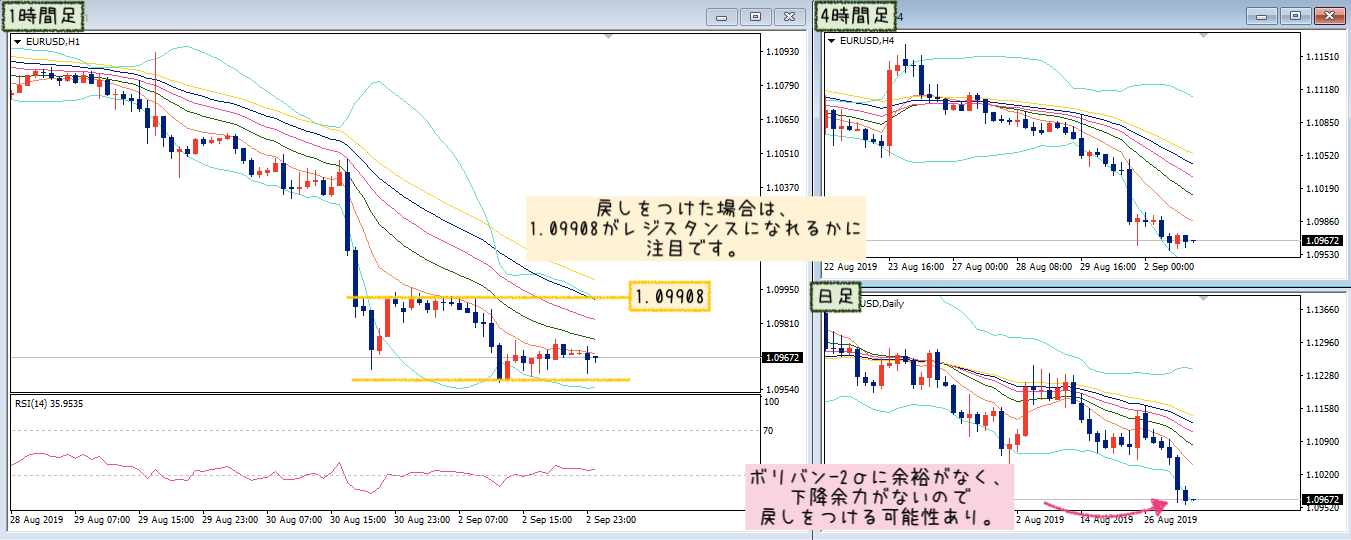Click the 1.09810 price axis value
Viewport: 1351px width, 540px height.
click(781, 323)
